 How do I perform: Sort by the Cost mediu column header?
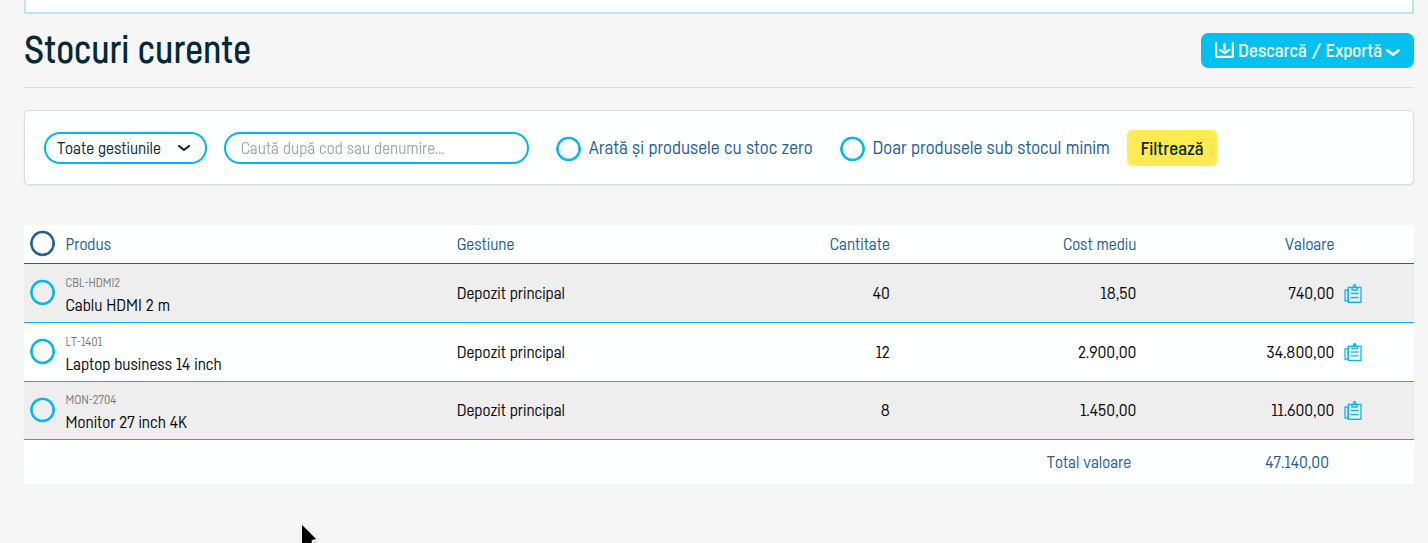coord(1100,244)
